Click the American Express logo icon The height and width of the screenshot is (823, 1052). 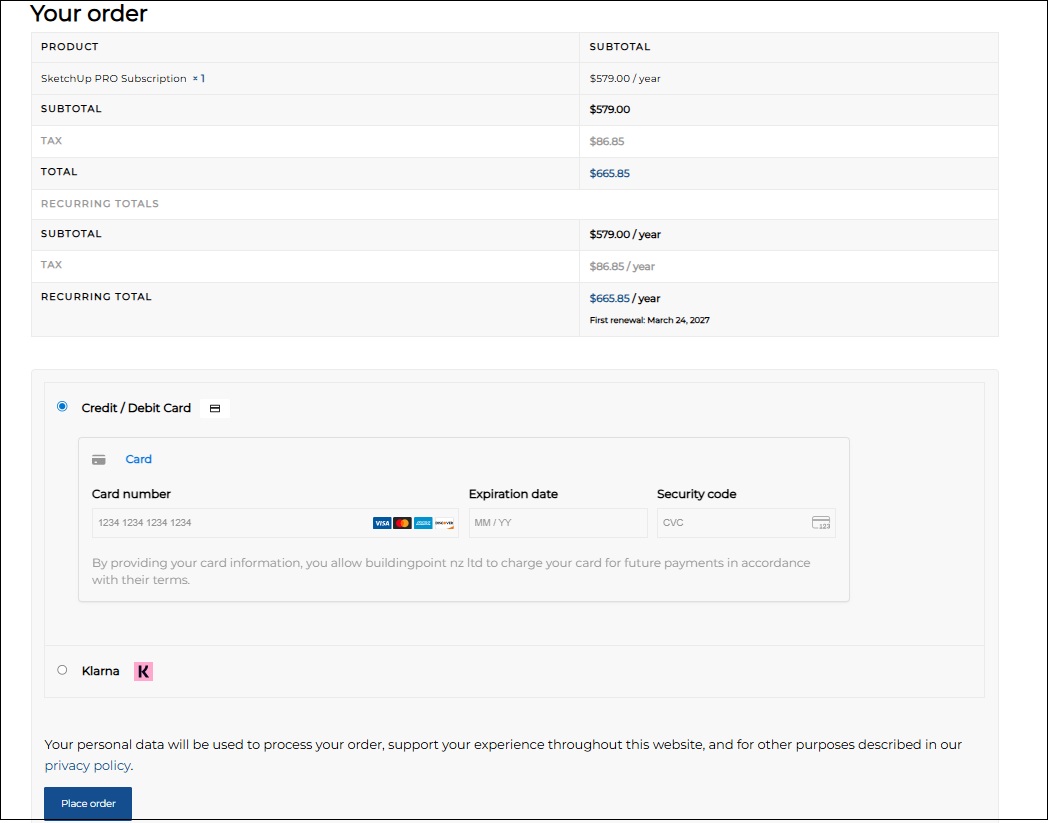423,523
